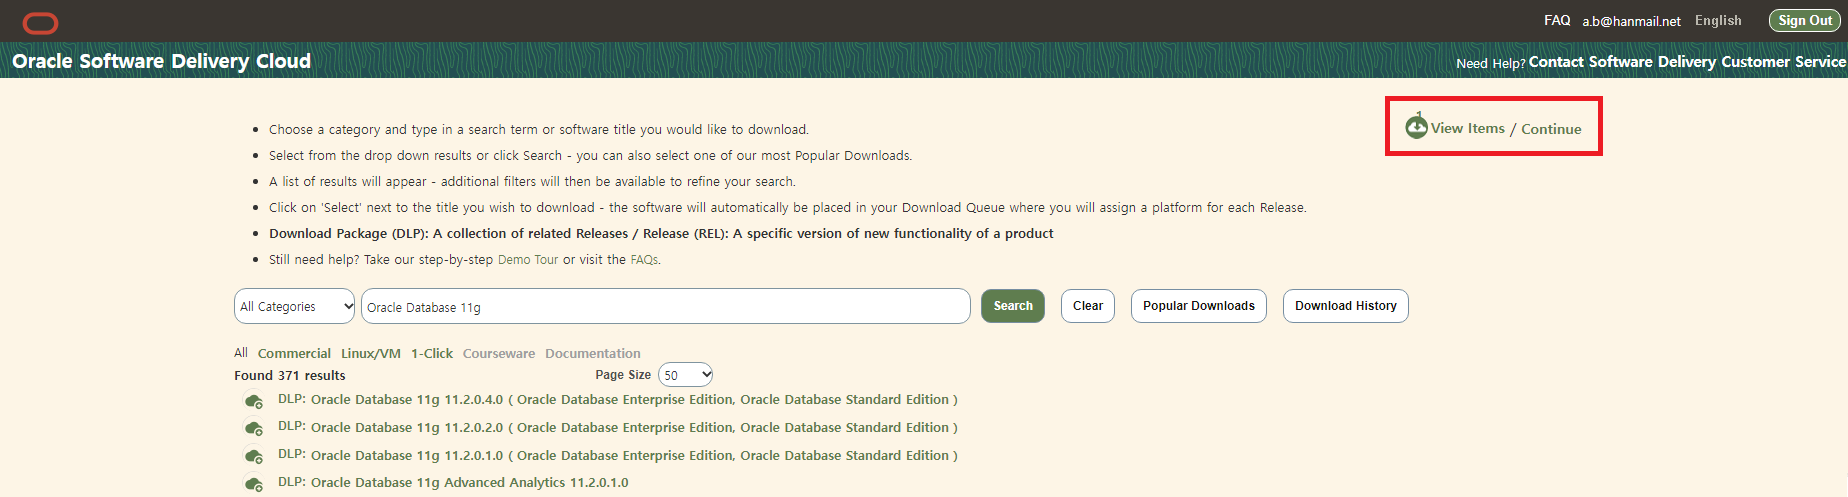This screenshot has height=497, width=1848.
Task: Click the 'Page Size' label
Action: click(623, 375)
